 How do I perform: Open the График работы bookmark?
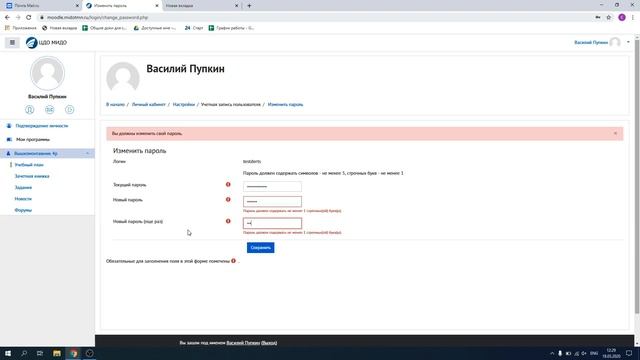tap(231, 28)
